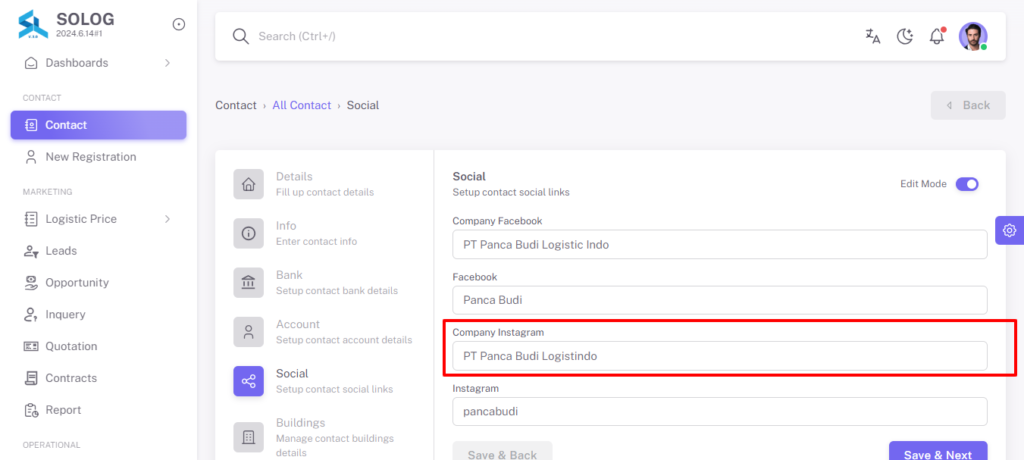Click the Back button
1024x460 pixels.
coord(968,105)
